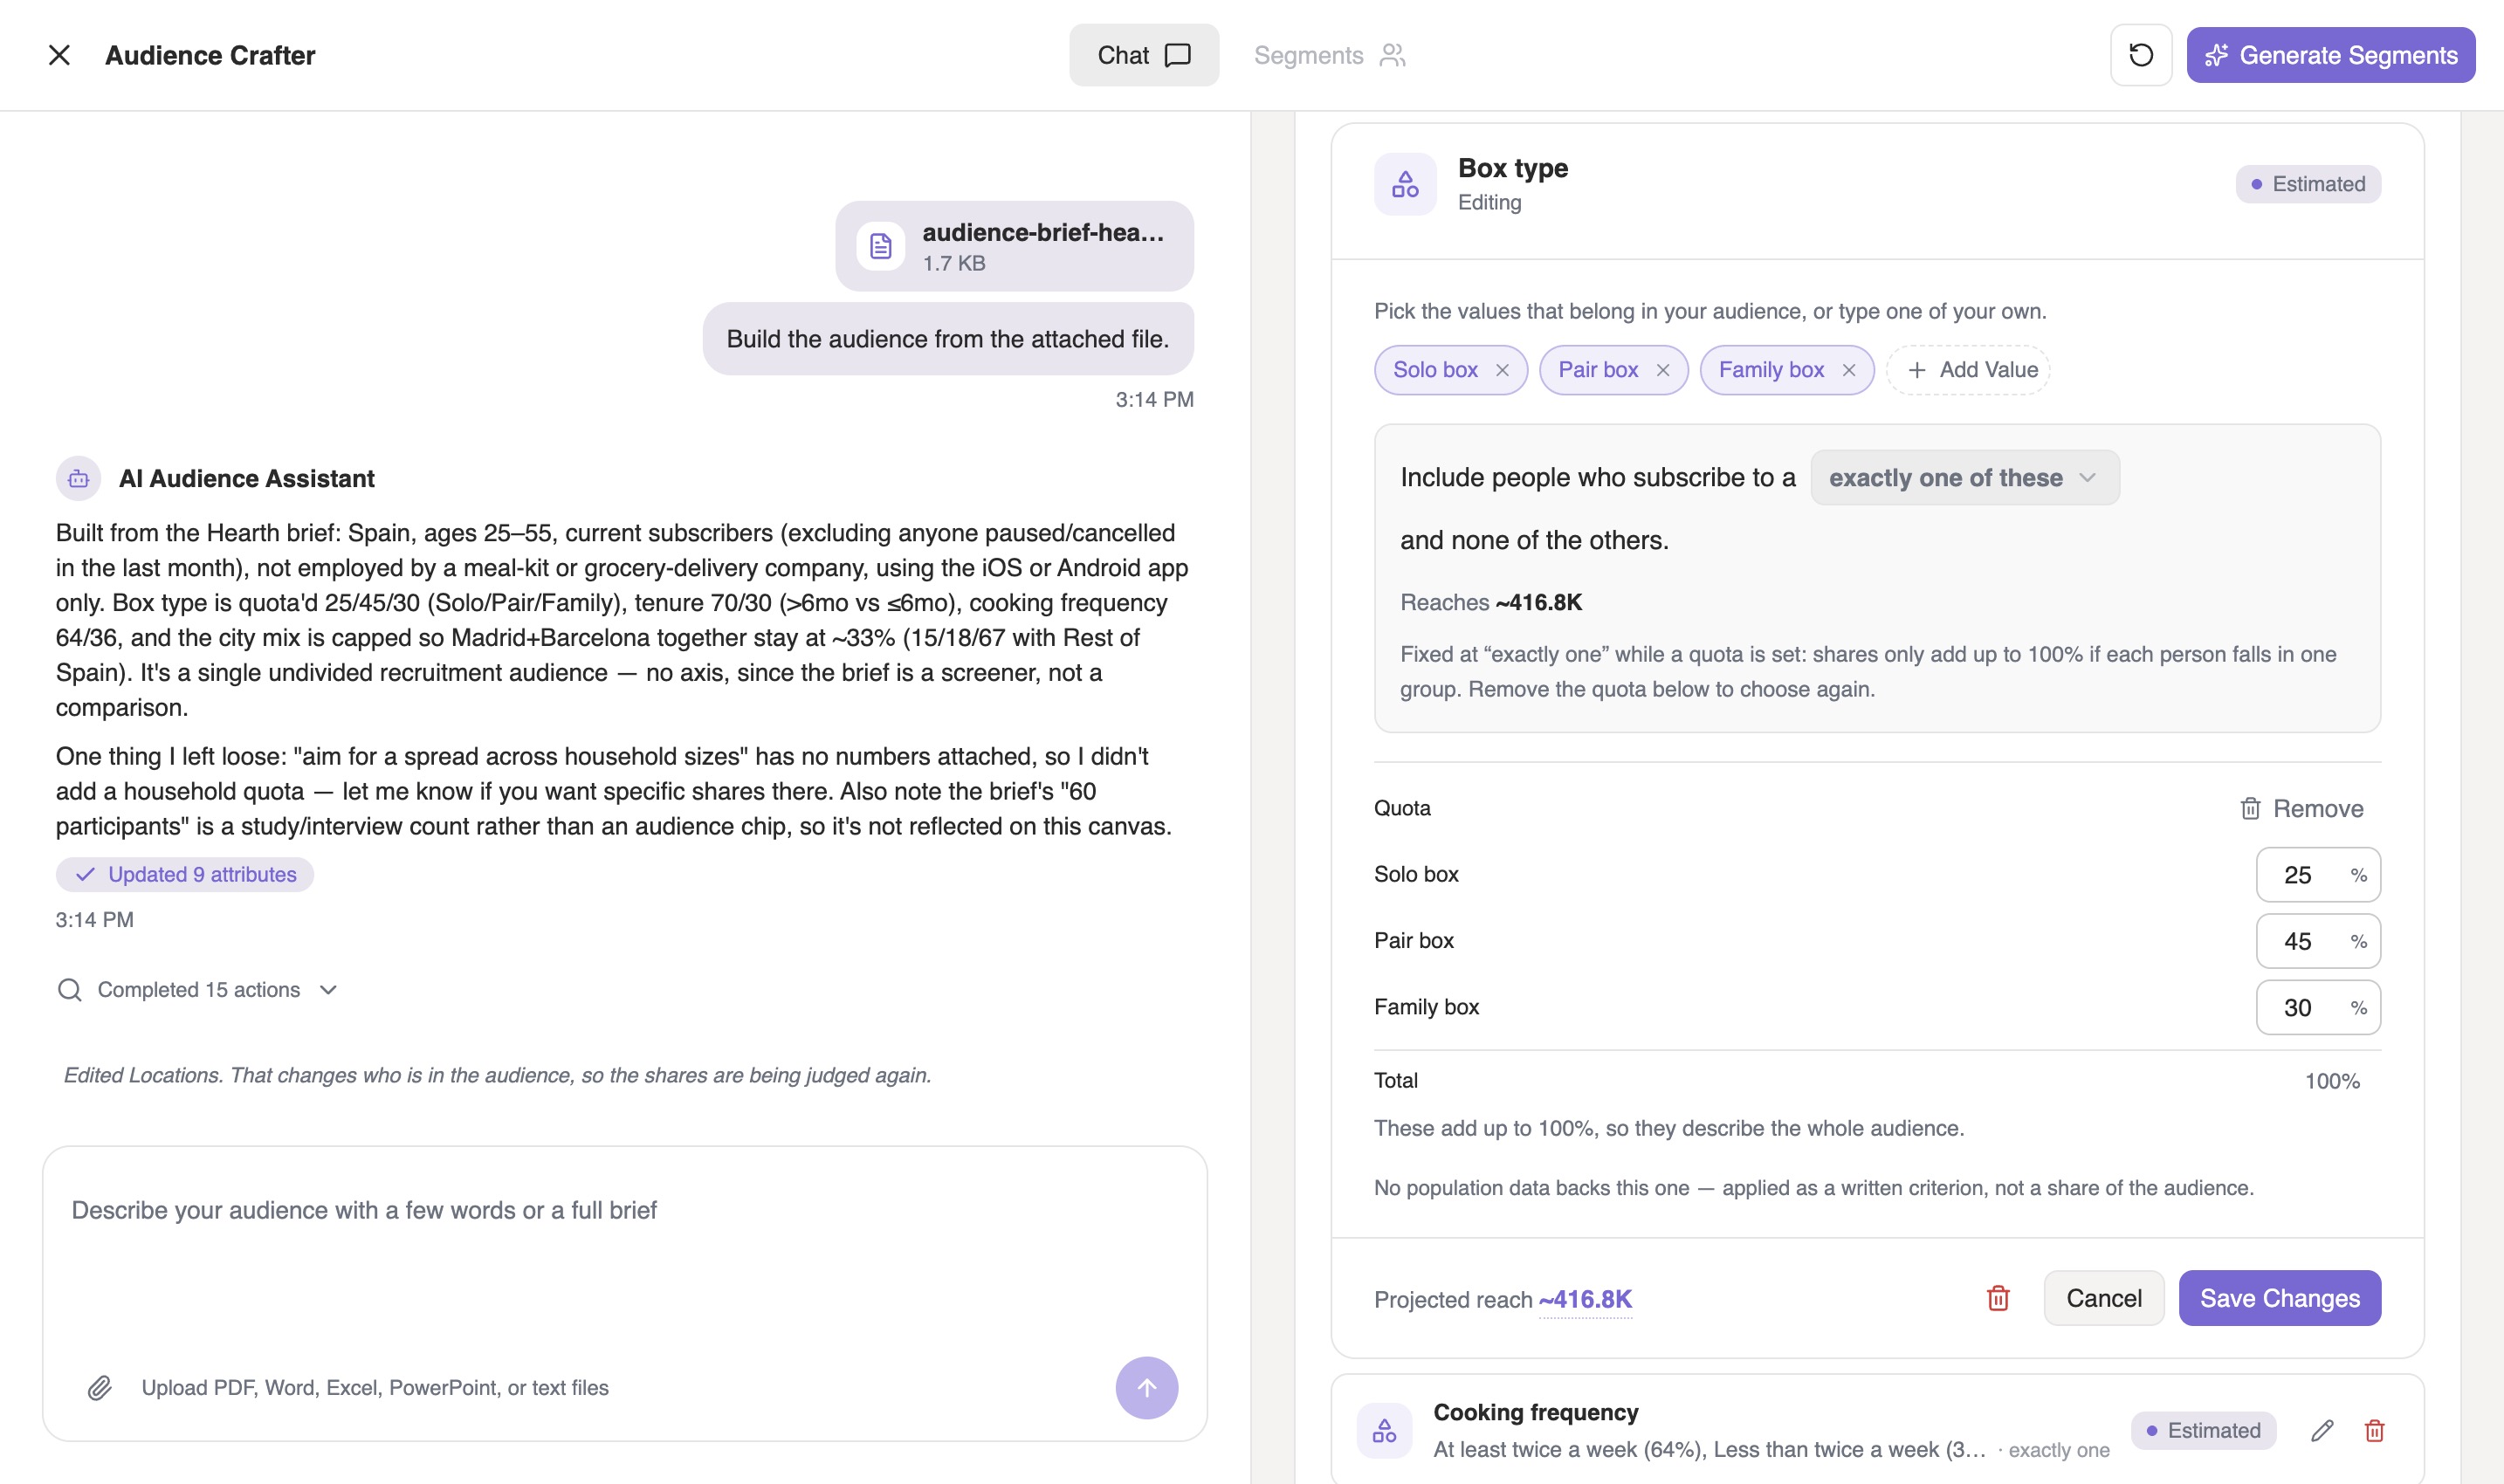Remove the Pair box value chip
The image size is (2504, 1484).
tap(1663, 370)
